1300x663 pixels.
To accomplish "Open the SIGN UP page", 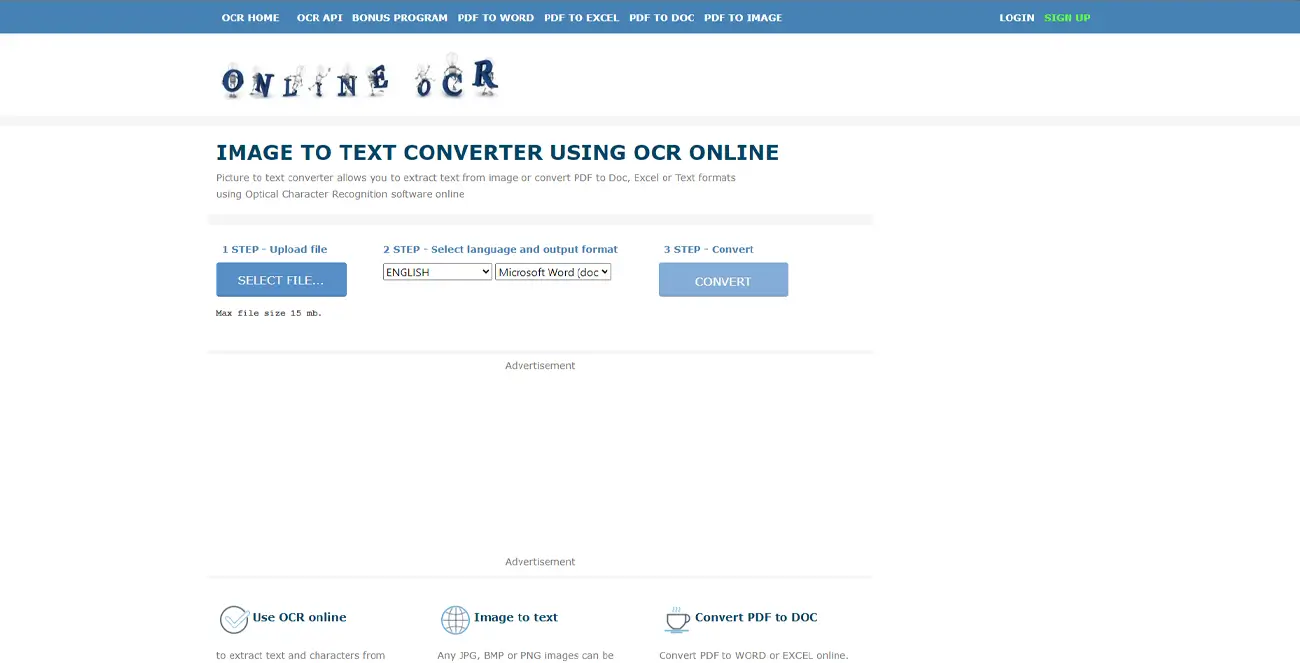I will [x=1067, y=17].
